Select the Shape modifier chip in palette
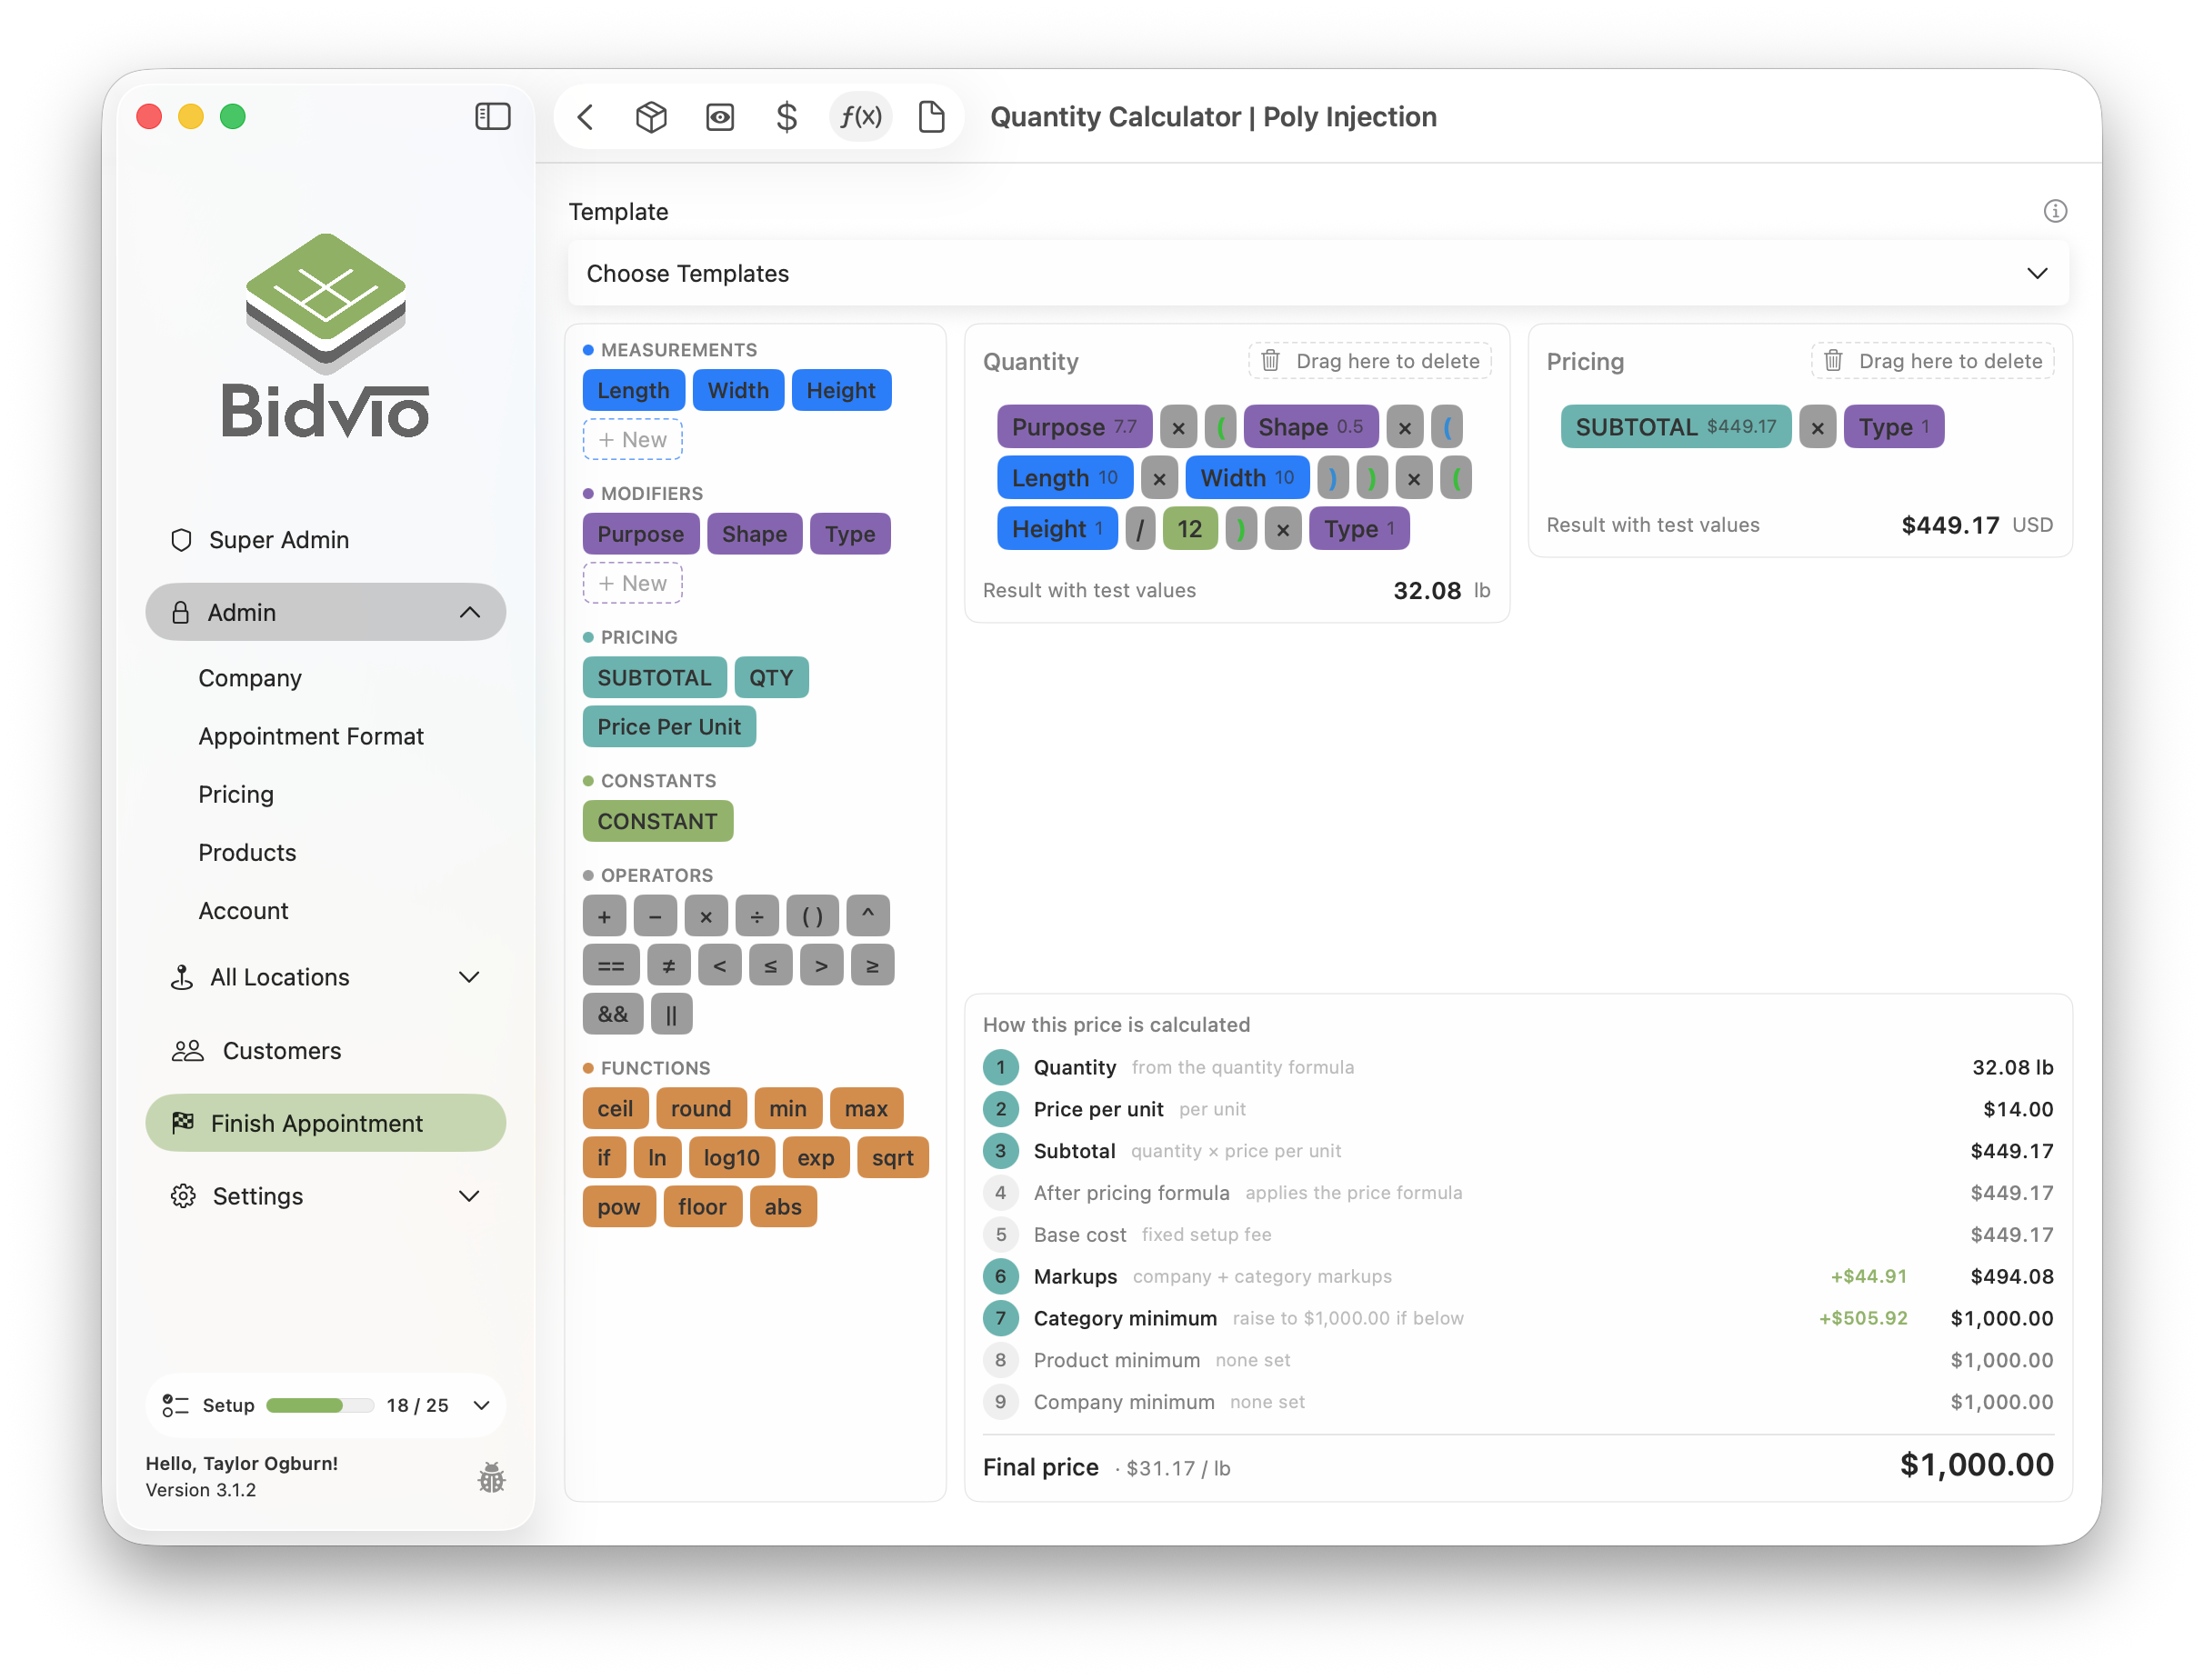 point(754,534)
